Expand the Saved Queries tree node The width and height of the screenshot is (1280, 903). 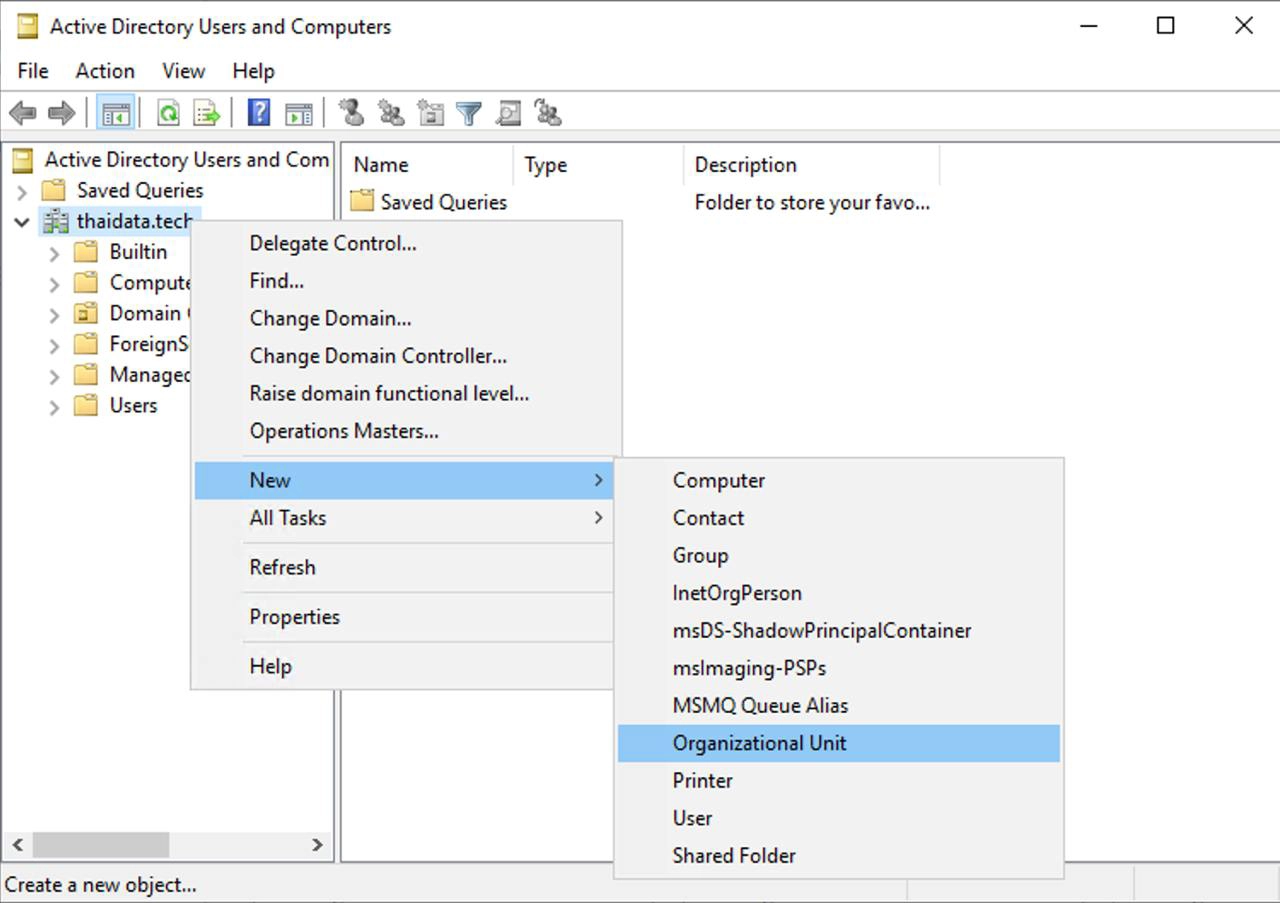click(22, 191)
